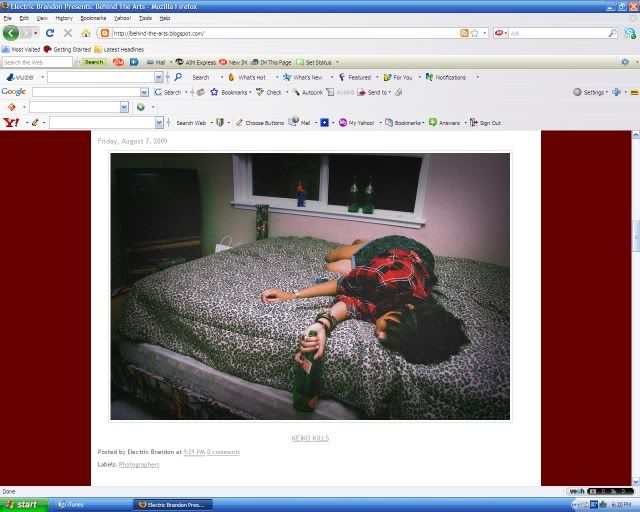Screen dimensions: 640x512
Task: Open the Google Settings dropdown
Action: pos(590,92)
